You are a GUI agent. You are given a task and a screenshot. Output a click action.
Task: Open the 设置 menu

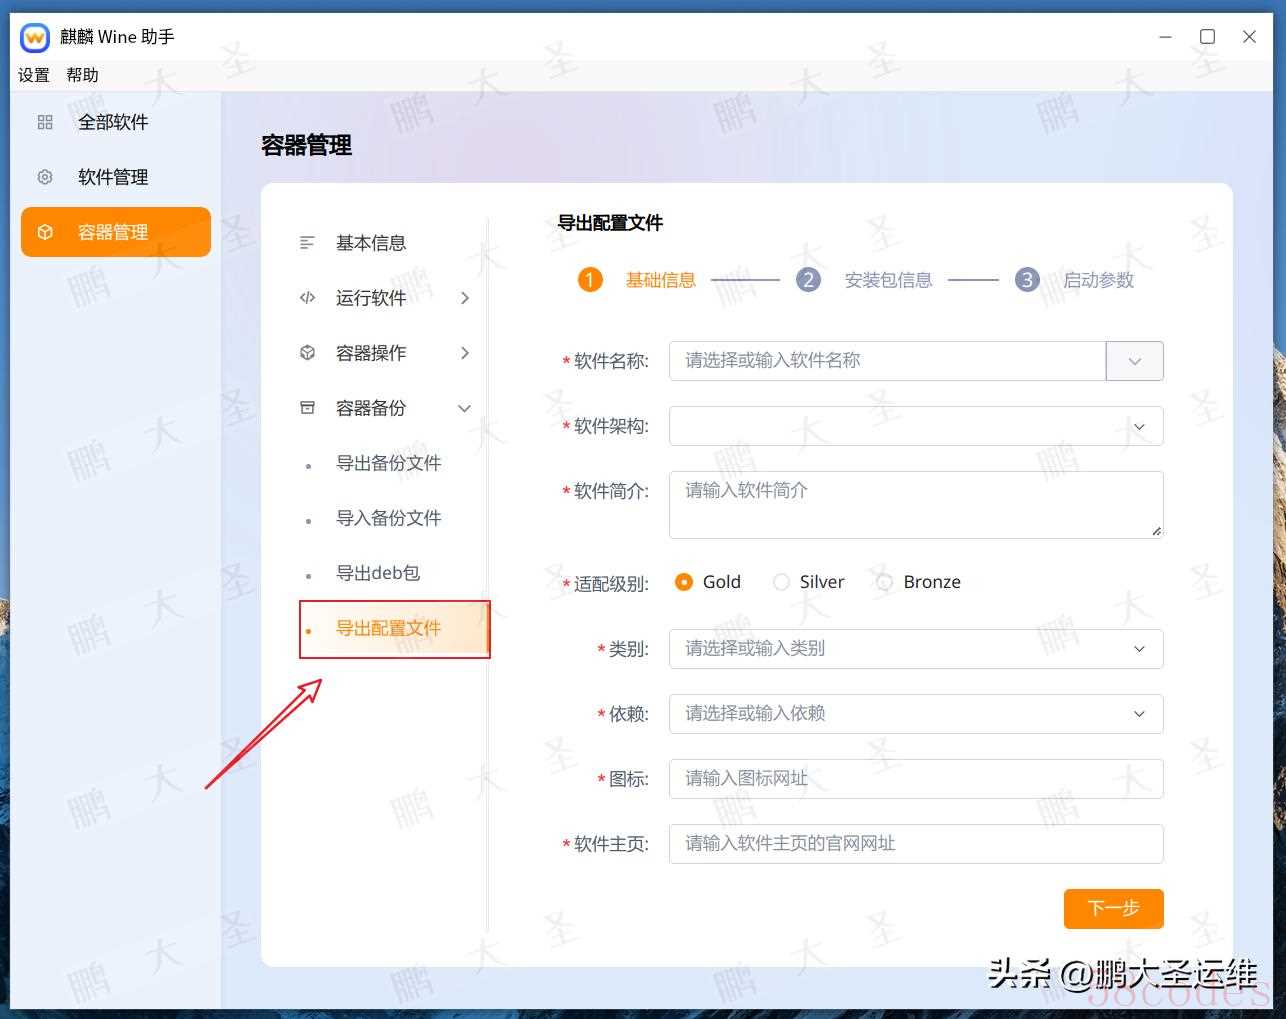34,75
